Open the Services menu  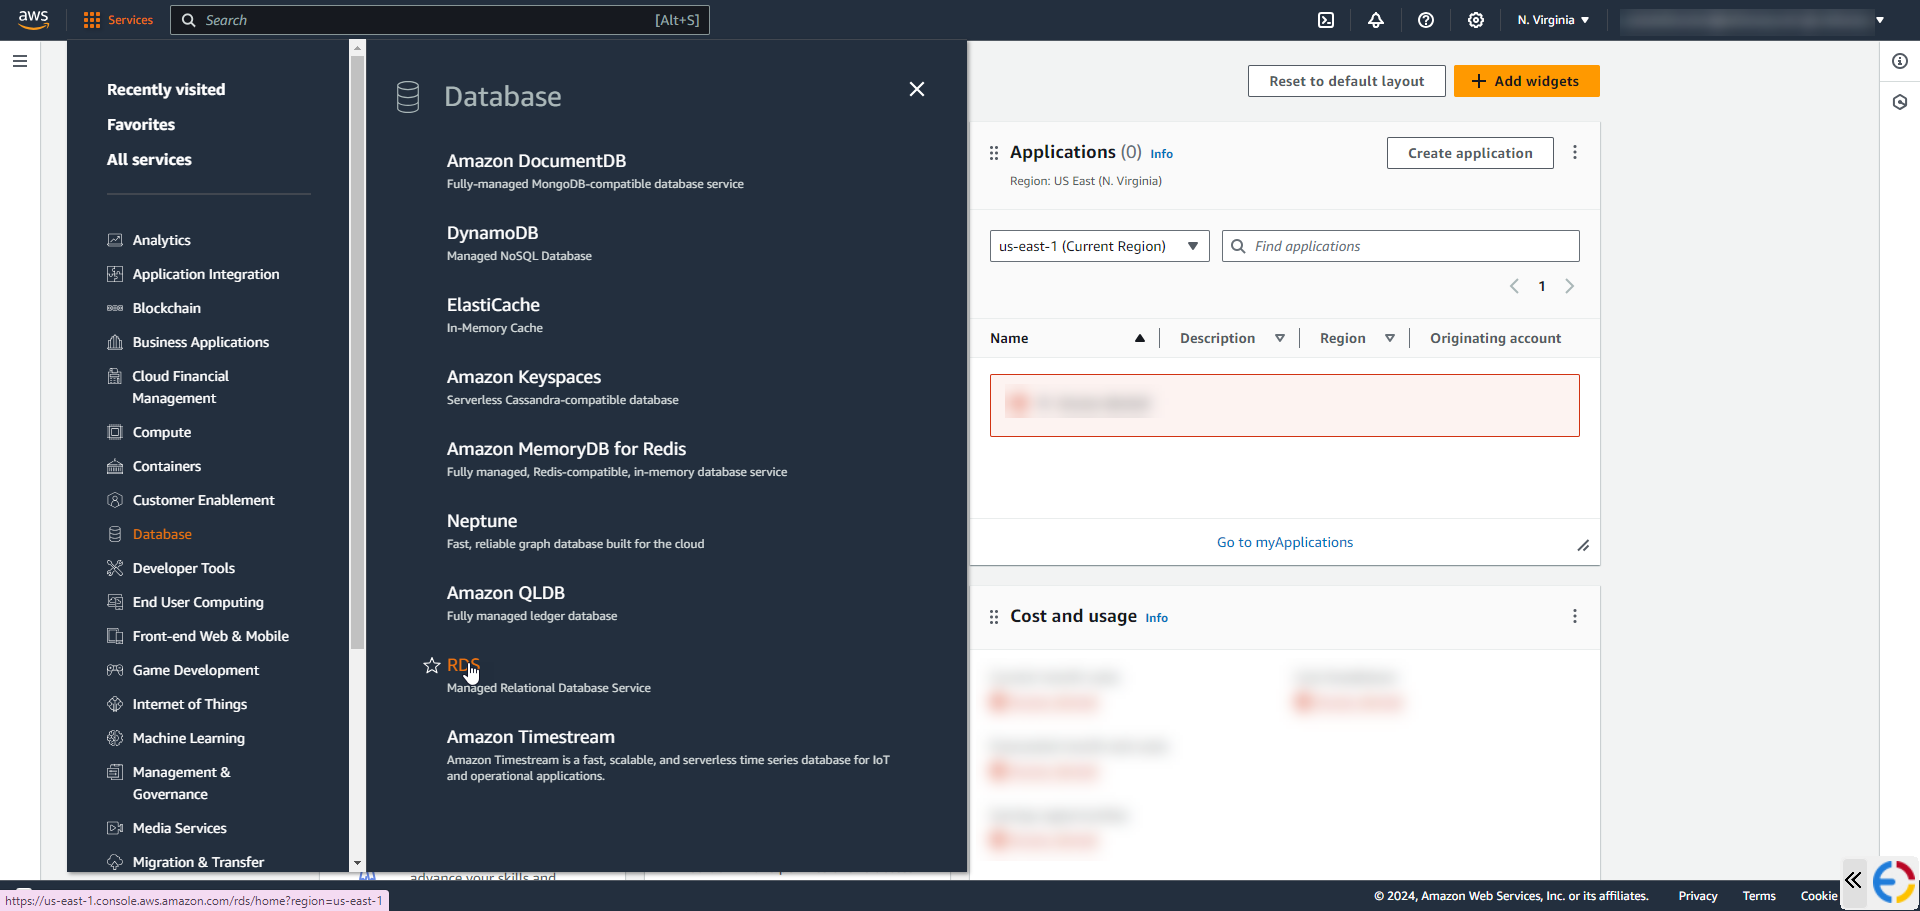[119, 20]
